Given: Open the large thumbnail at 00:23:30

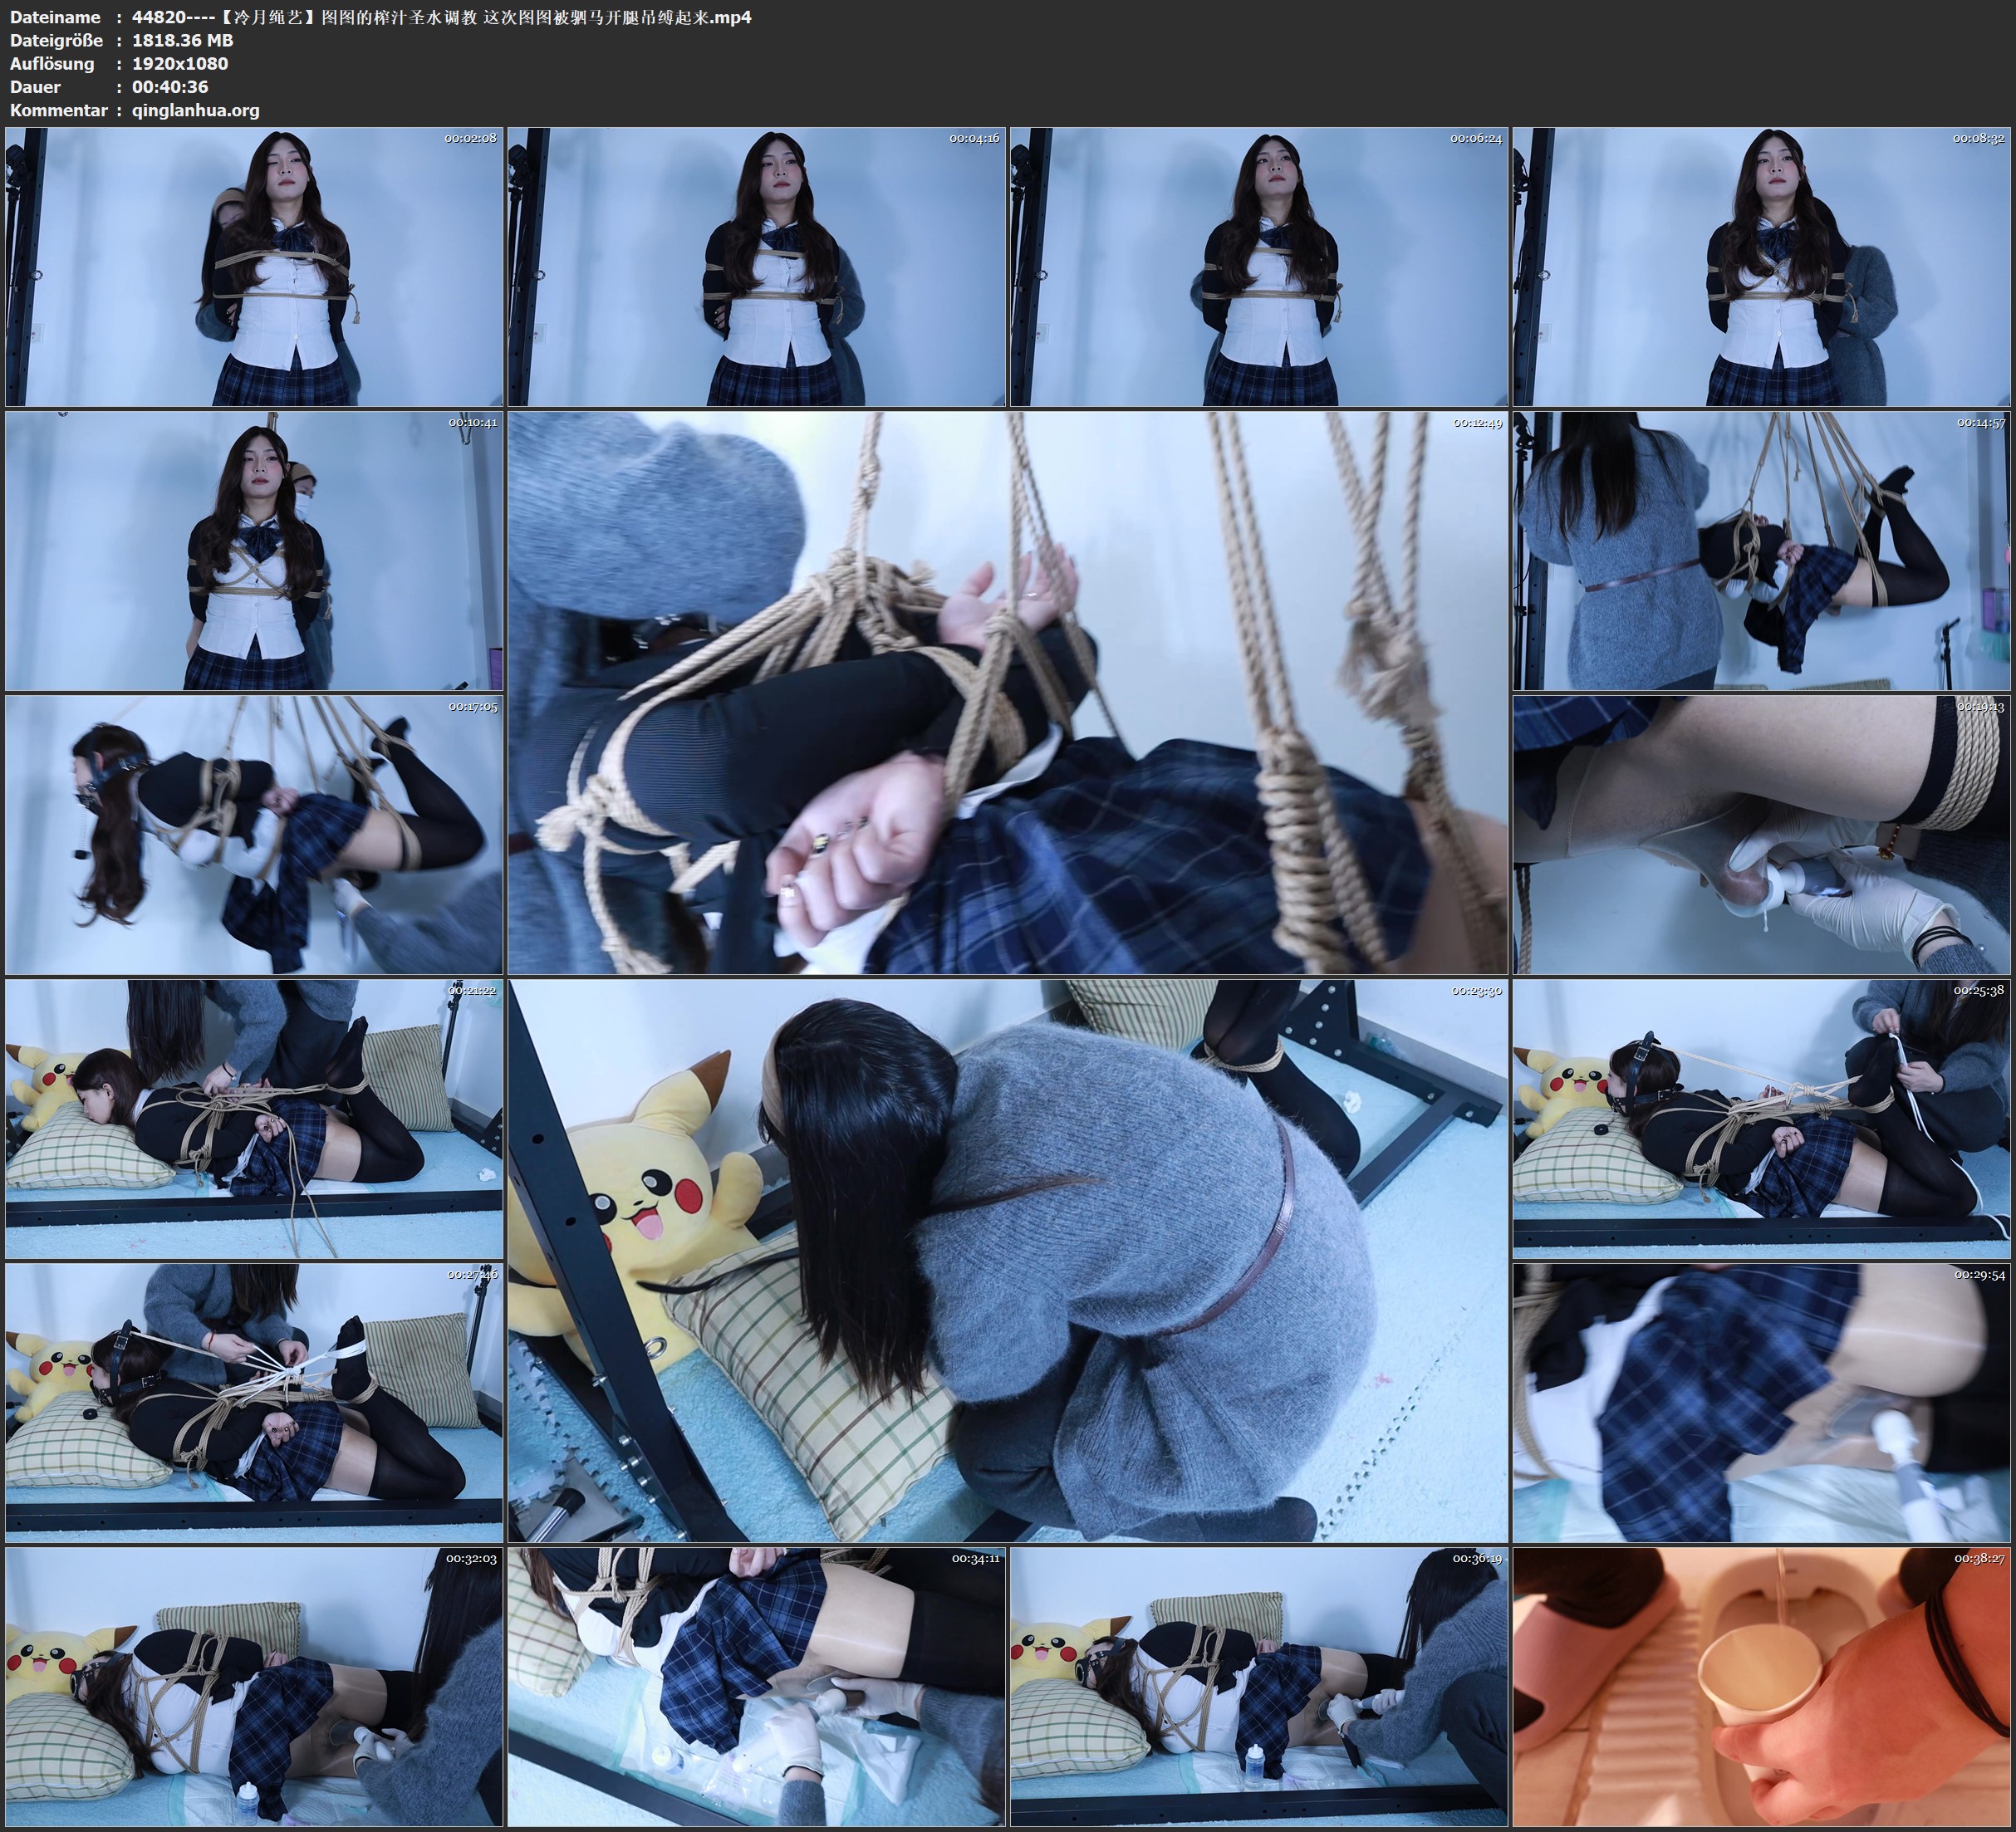Looking at the screenshot, I should point(1008,1260).
